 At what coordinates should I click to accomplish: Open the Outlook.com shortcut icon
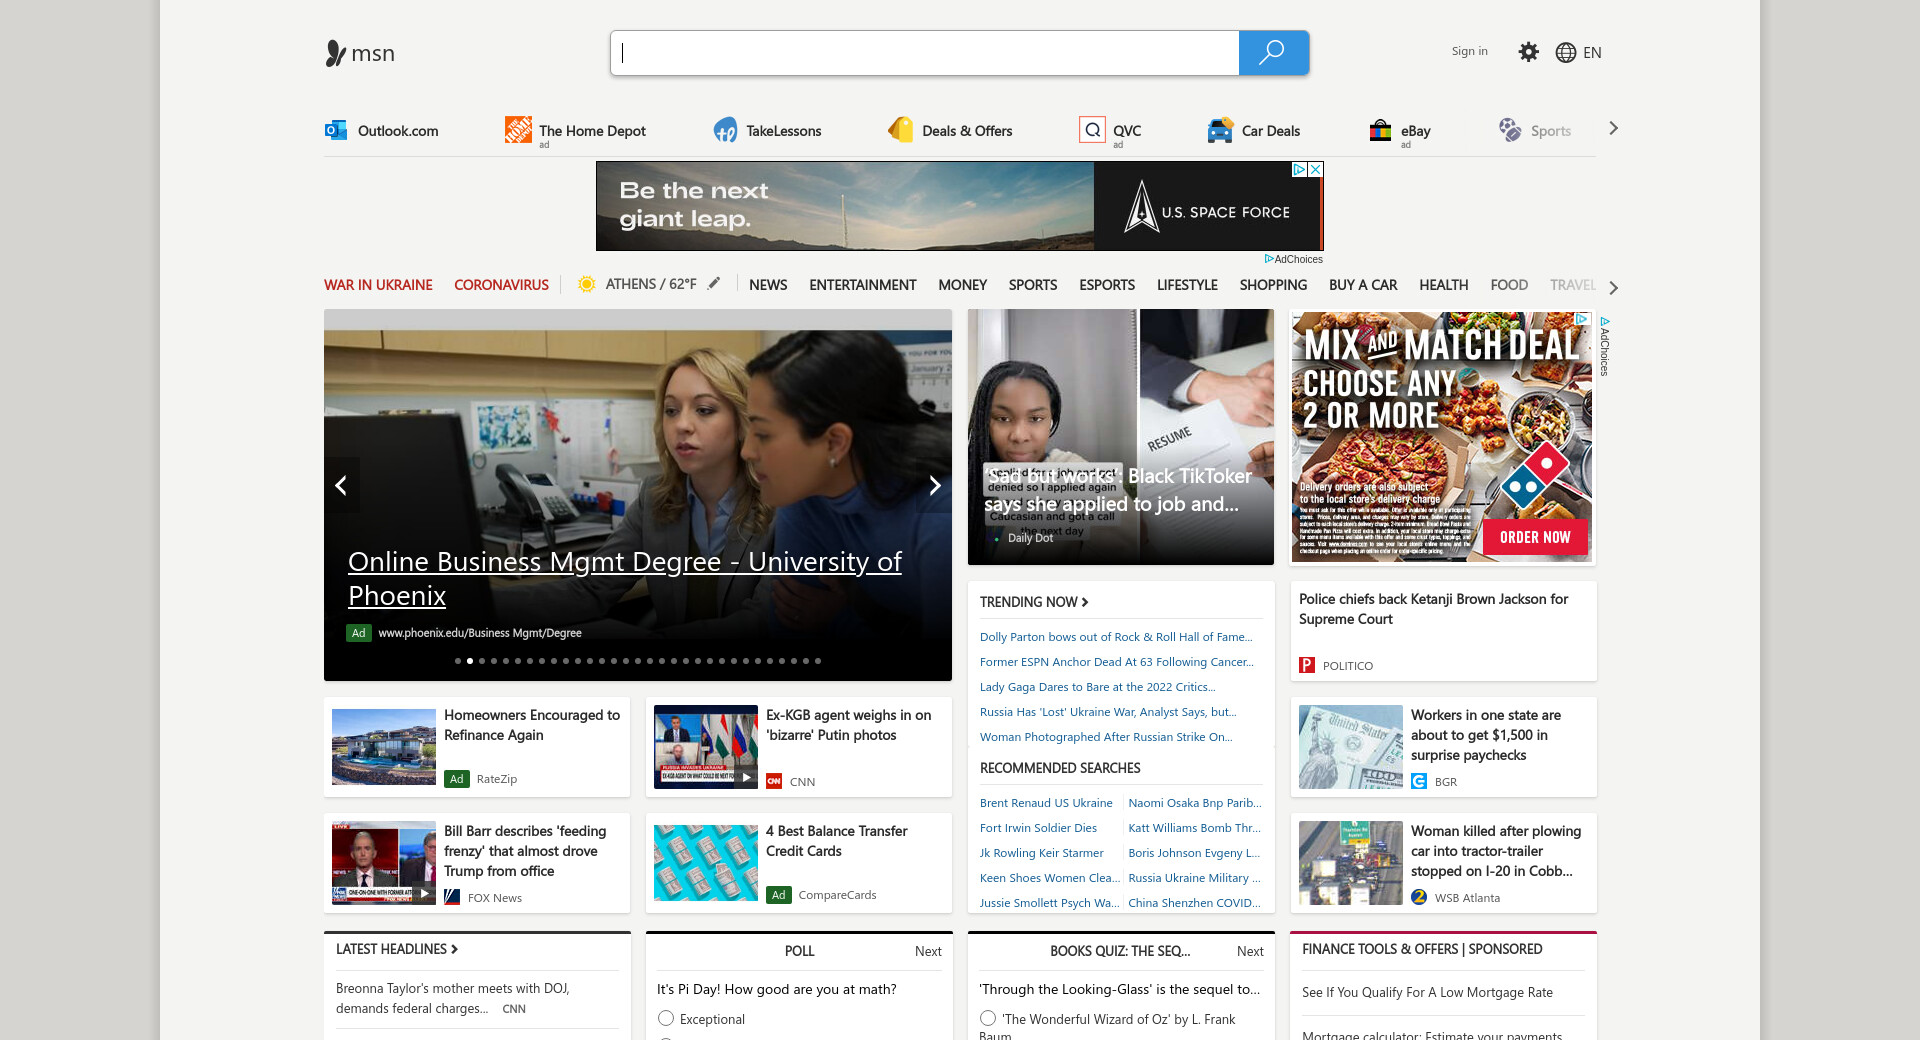[x=336, y=130]
